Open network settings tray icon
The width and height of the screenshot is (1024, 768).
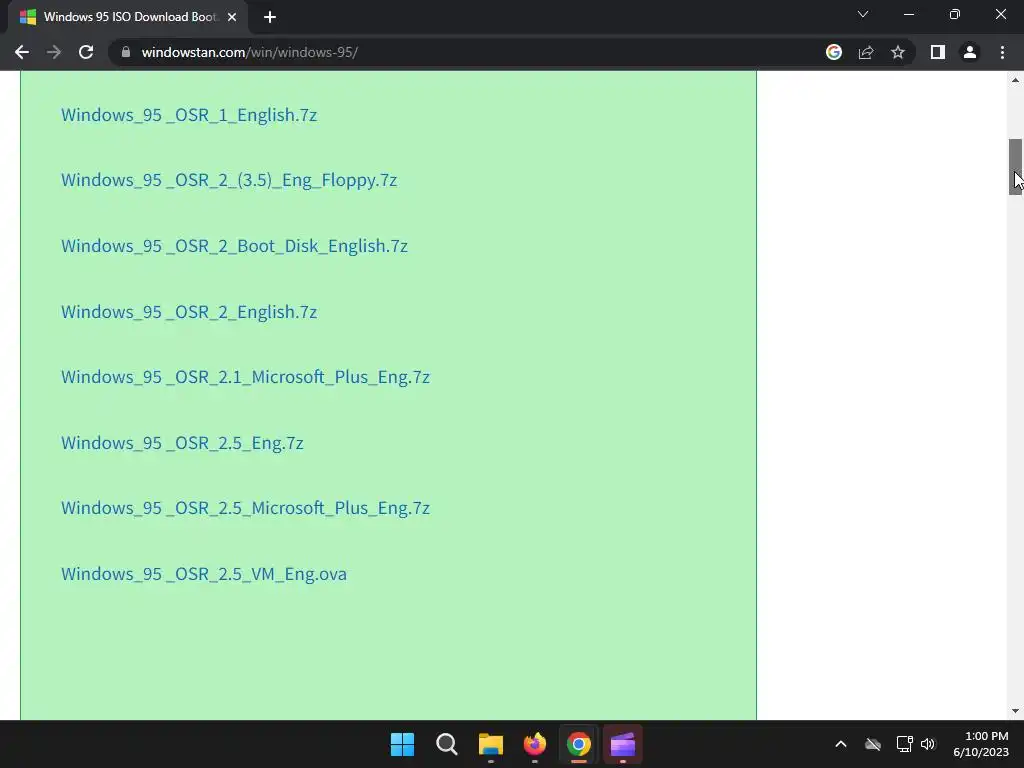pos(904,744)
